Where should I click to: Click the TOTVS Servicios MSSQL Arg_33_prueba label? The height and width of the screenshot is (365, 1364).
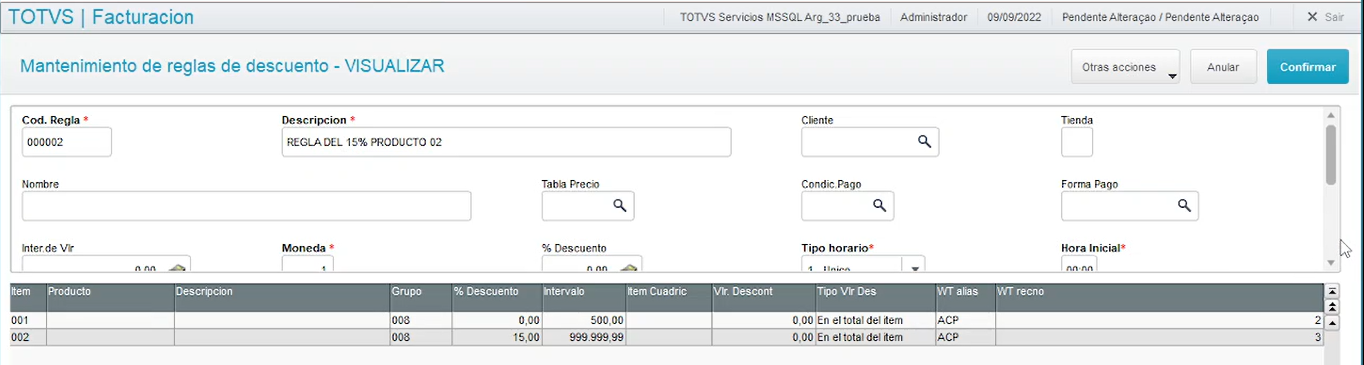coord(779,17)
